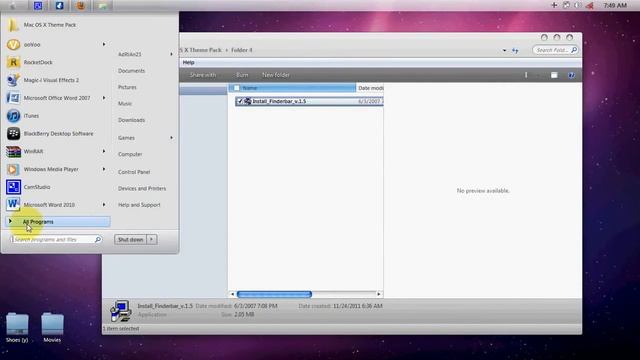Click Share with in Explorer toolbar
640x360 pixels.
click(203, 75)
